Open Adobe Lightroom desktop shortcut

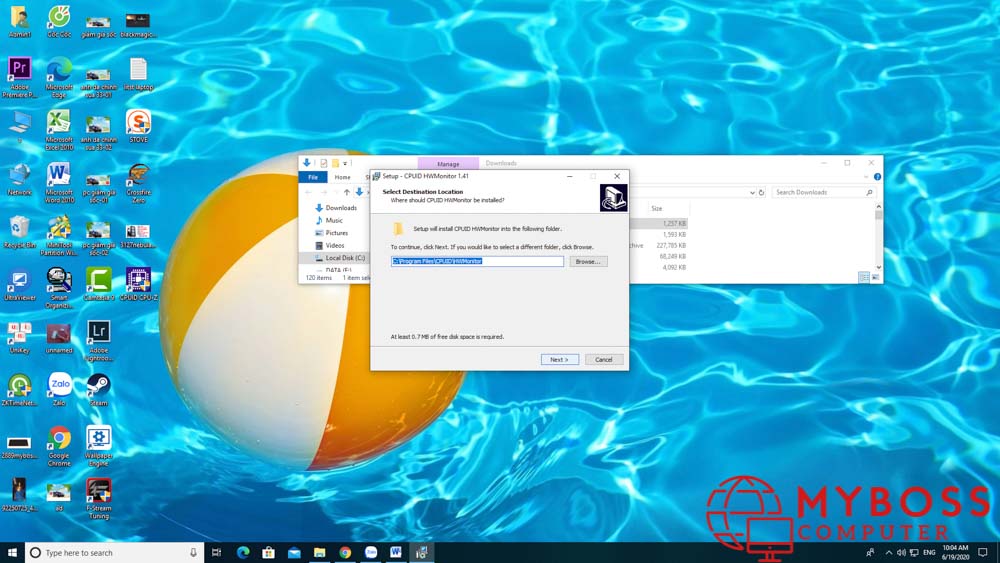click(98, 341)
